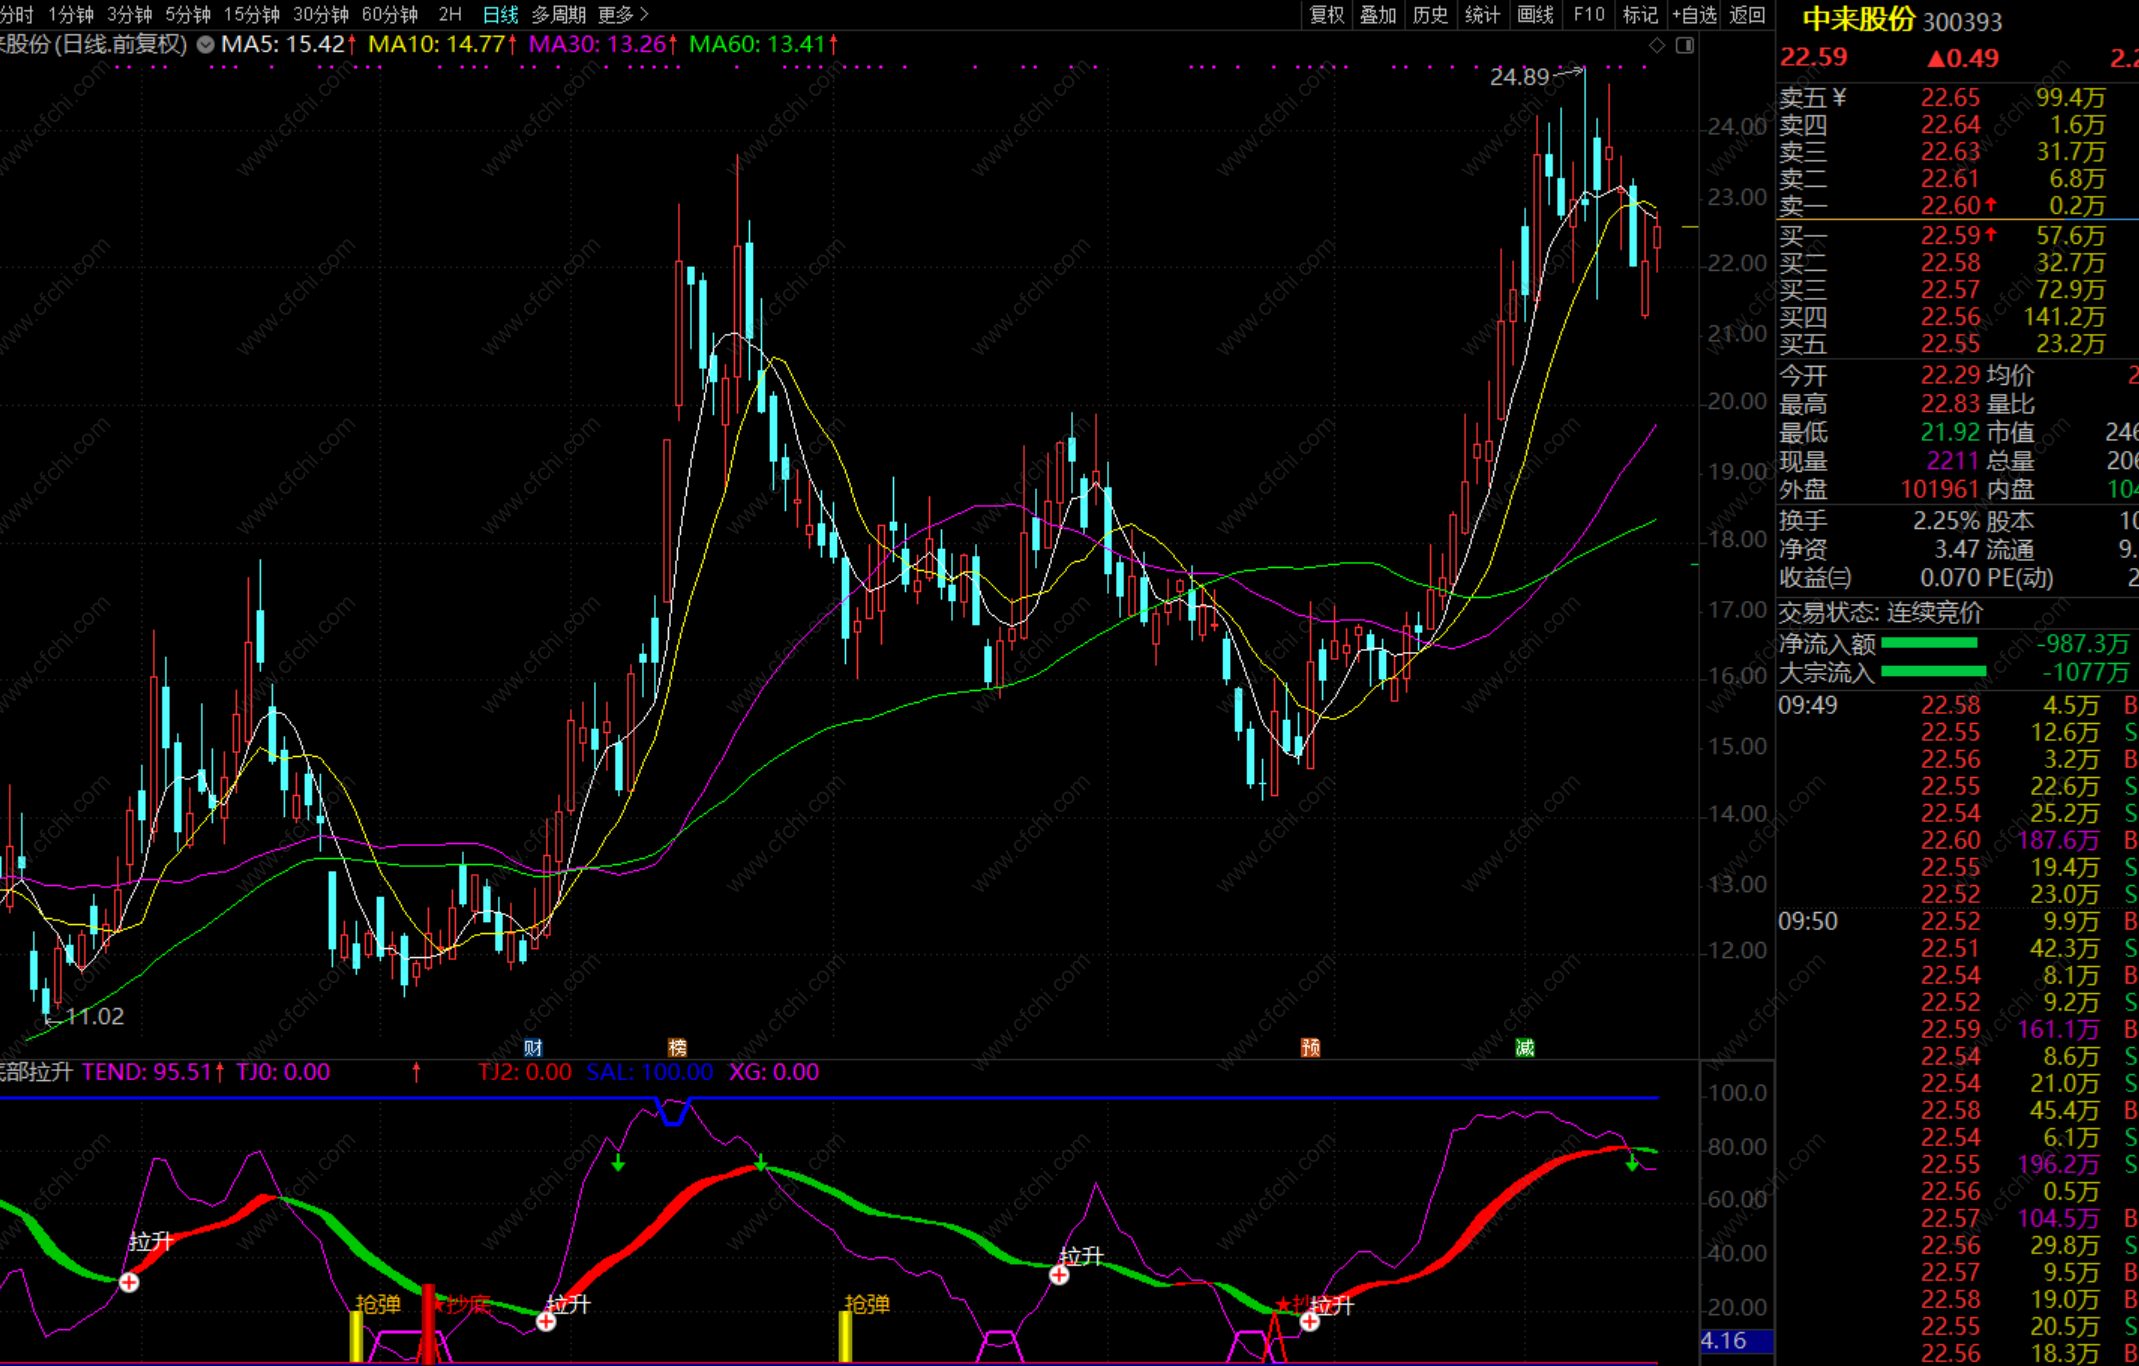Click the 预 event marker on timeline
This screenshot has height=1366, width=2139.
1310,1047
